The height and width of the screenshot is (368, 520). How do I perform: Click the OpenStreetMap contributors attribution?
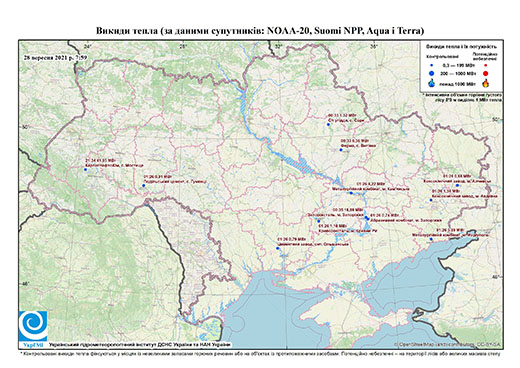447,344
